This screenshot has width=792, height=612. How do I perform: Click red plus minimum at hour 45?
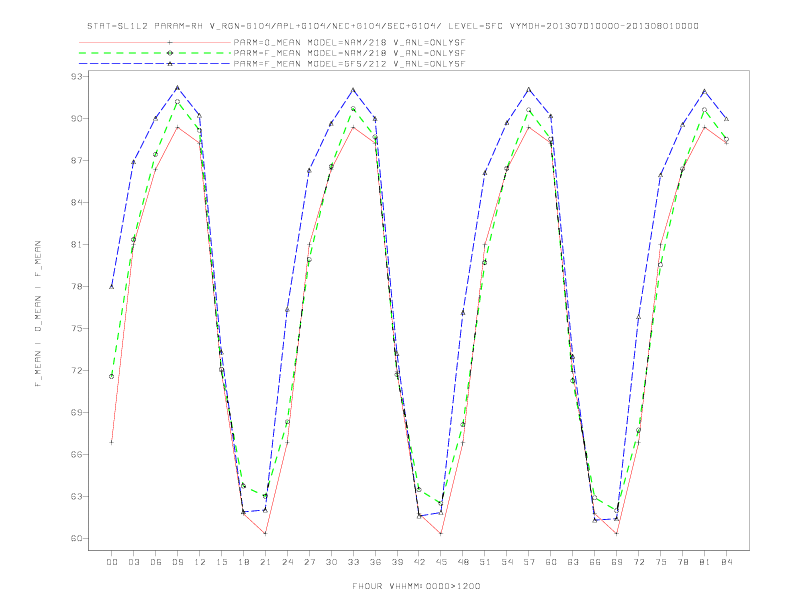(441, 533)
